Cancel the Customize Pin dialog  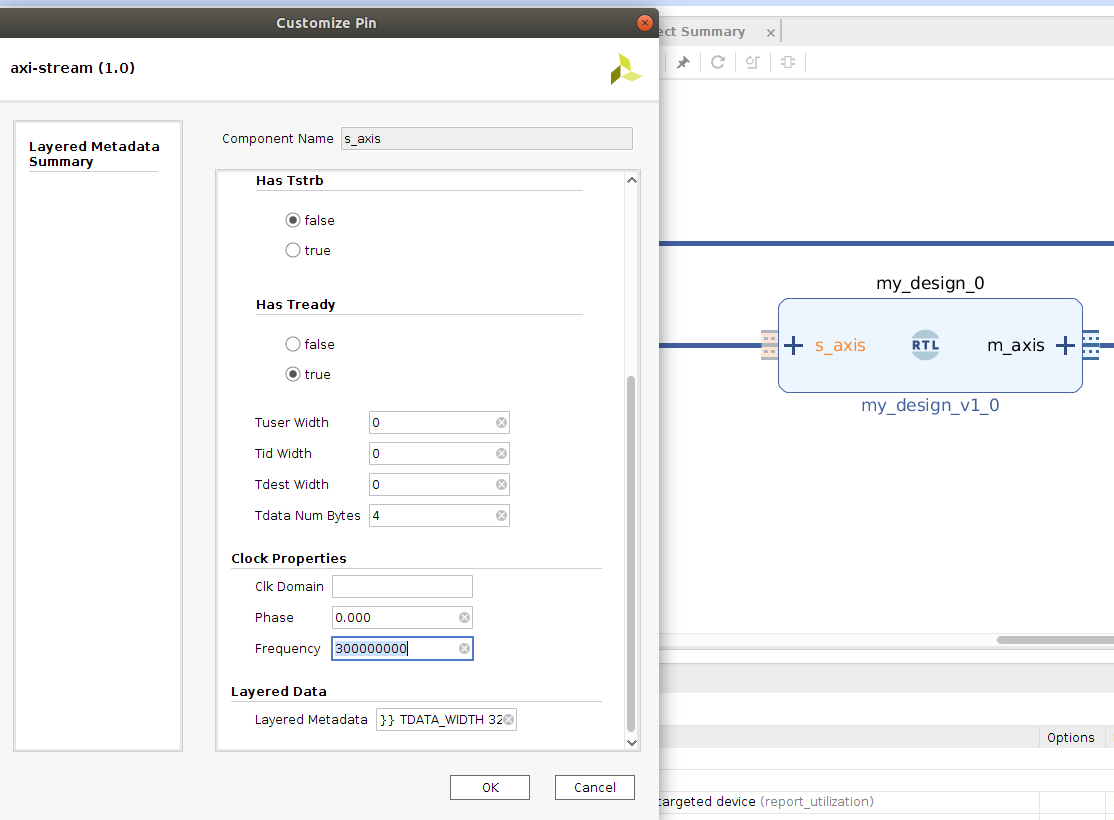coord(595,787)
